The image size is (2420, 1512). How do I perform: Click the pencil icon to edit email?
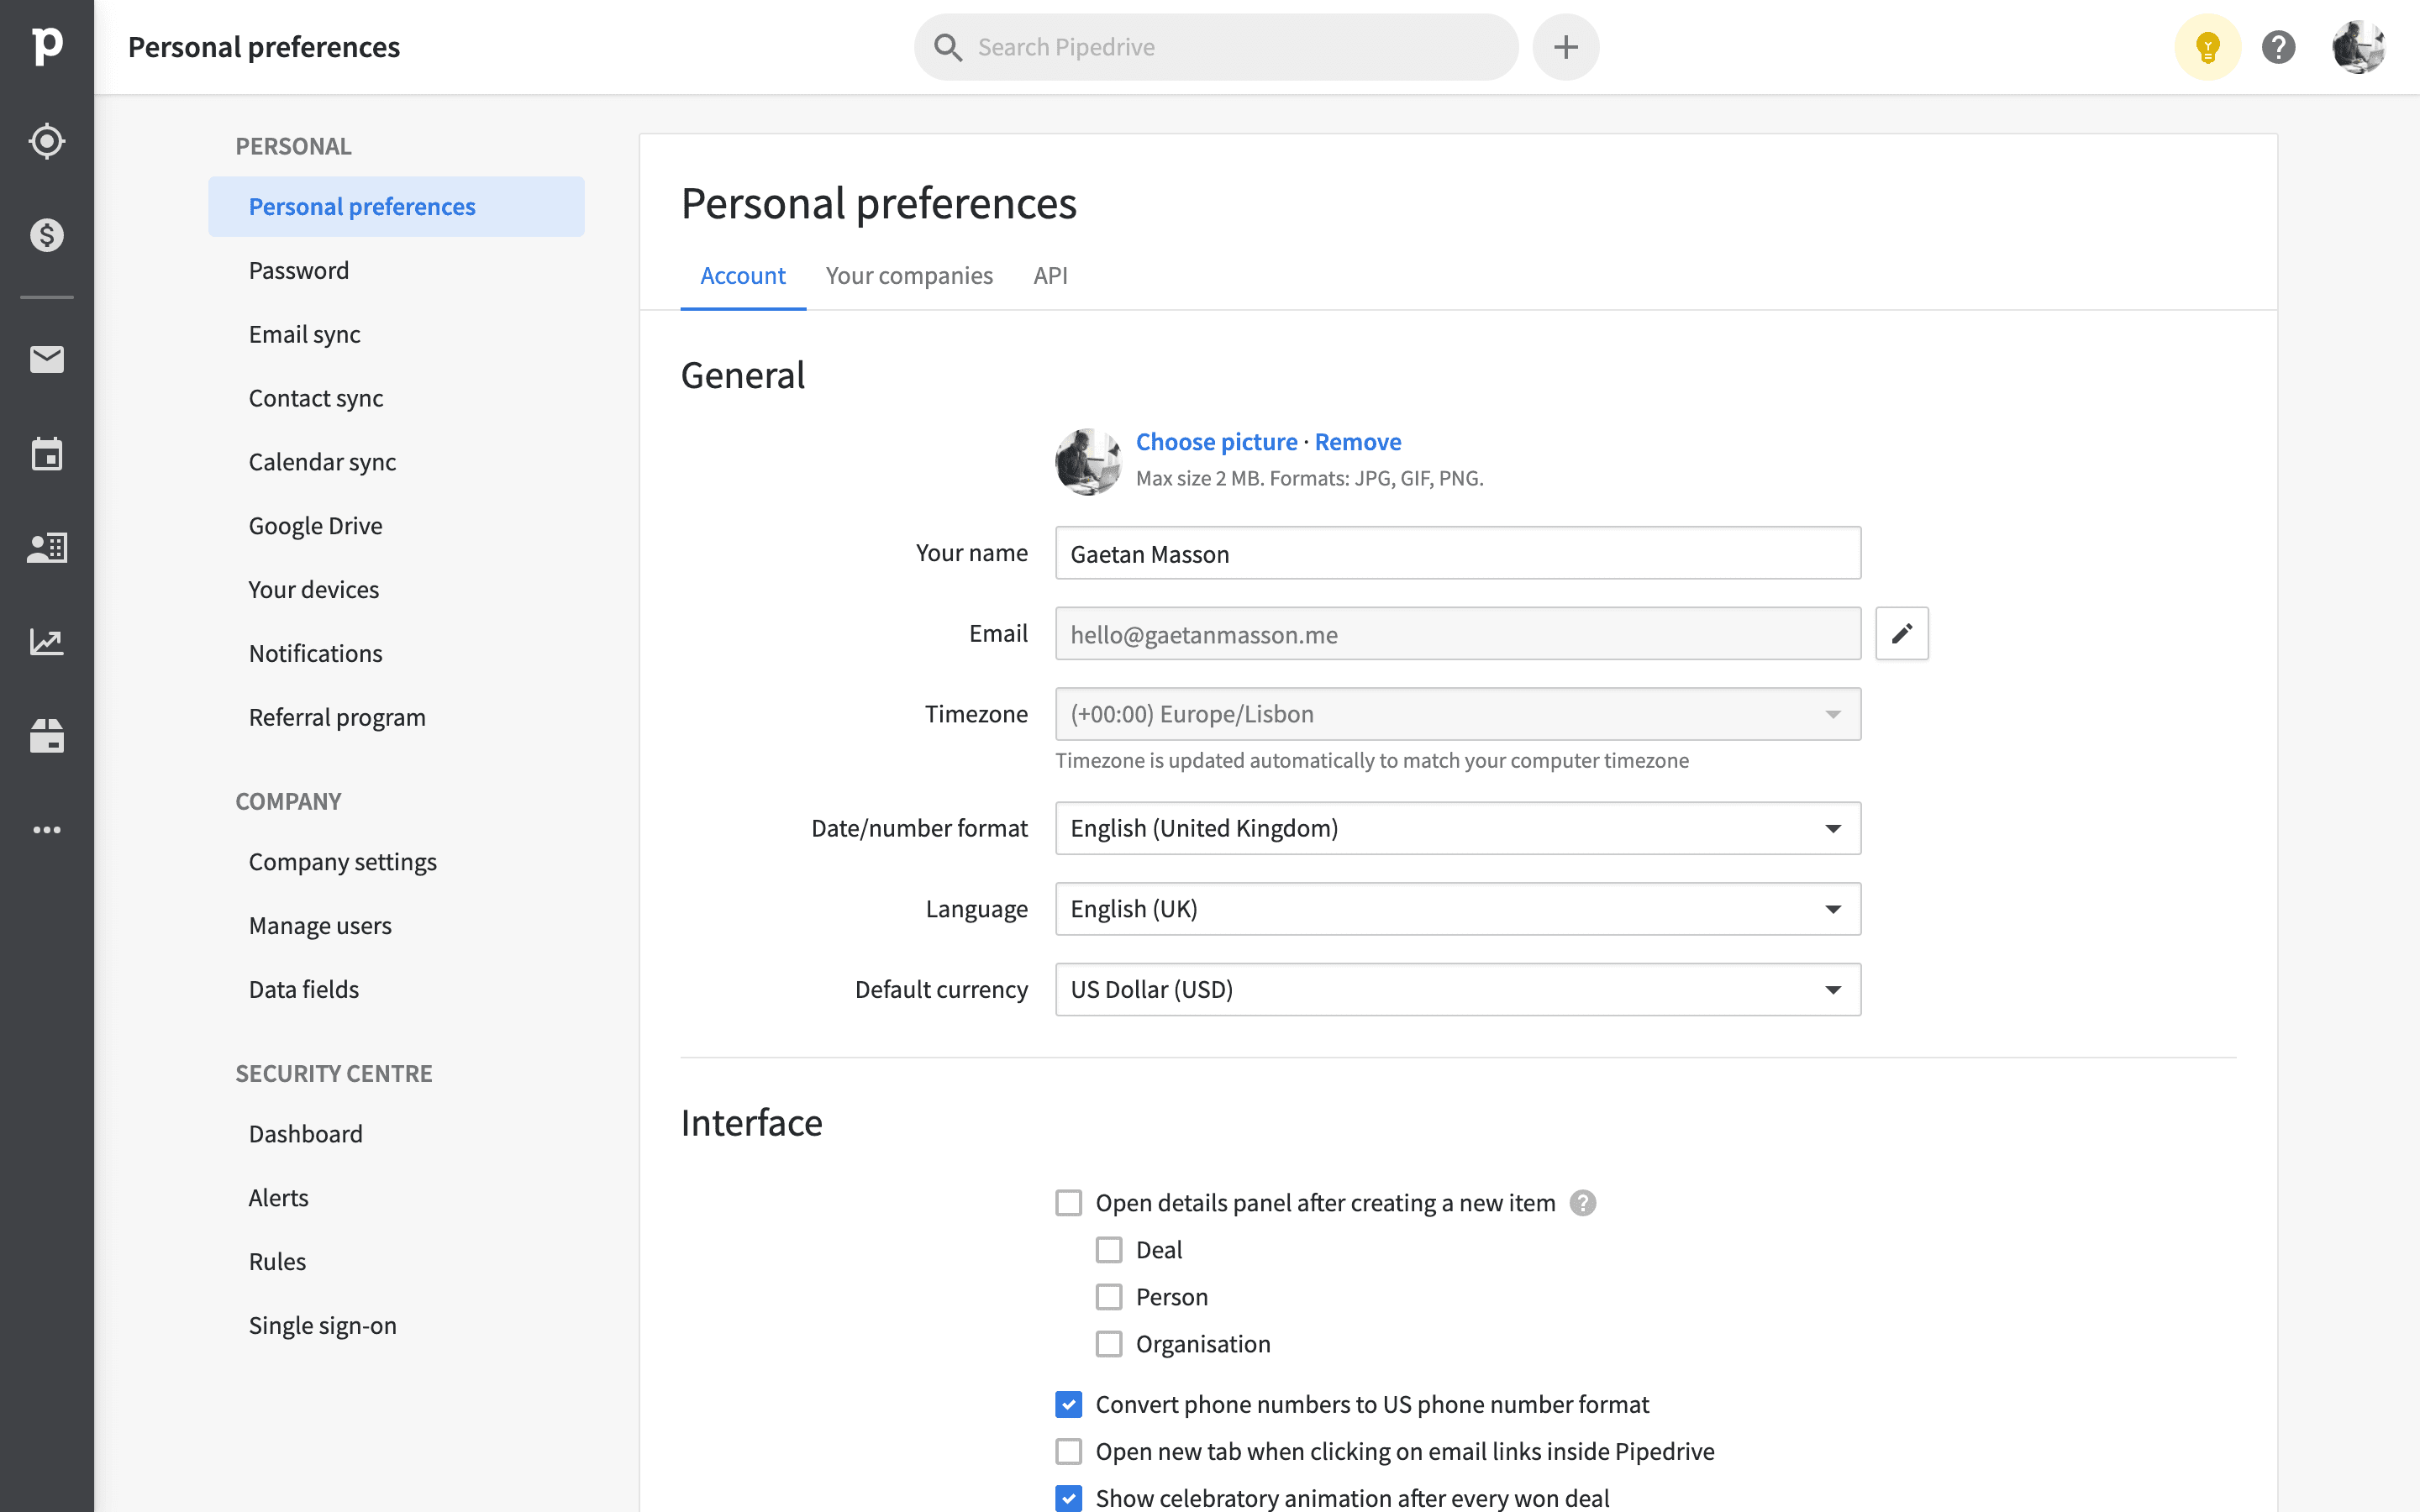[x=1901, y=633]
